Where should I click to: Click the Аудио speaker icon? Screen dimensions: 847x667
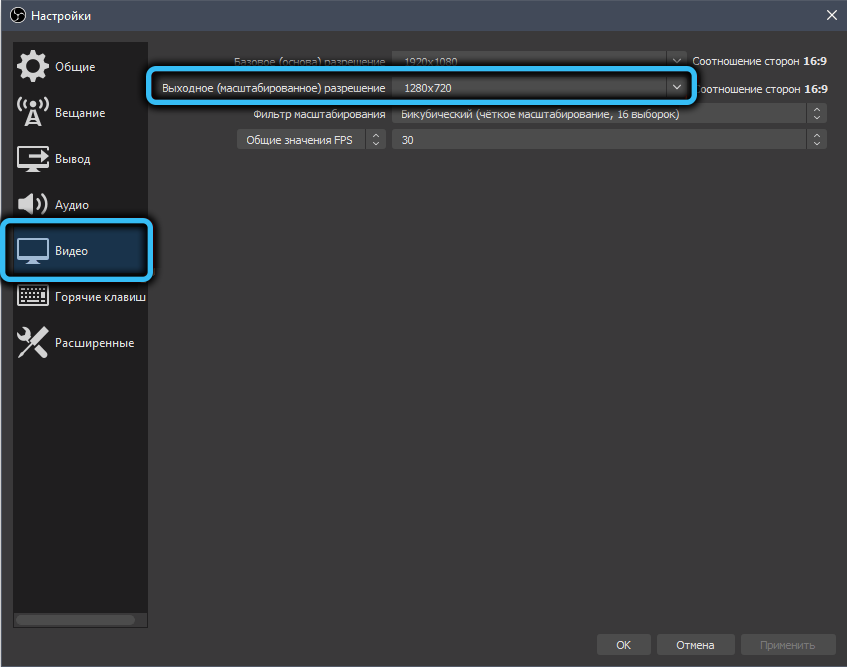[x=33, y=205]
